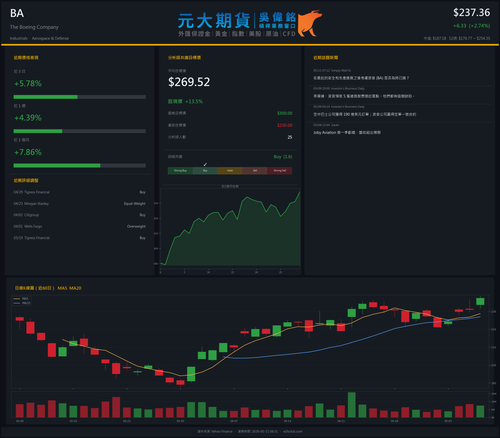
Task: Click the Morgan Stanley rating row
Action: point(80,203)
